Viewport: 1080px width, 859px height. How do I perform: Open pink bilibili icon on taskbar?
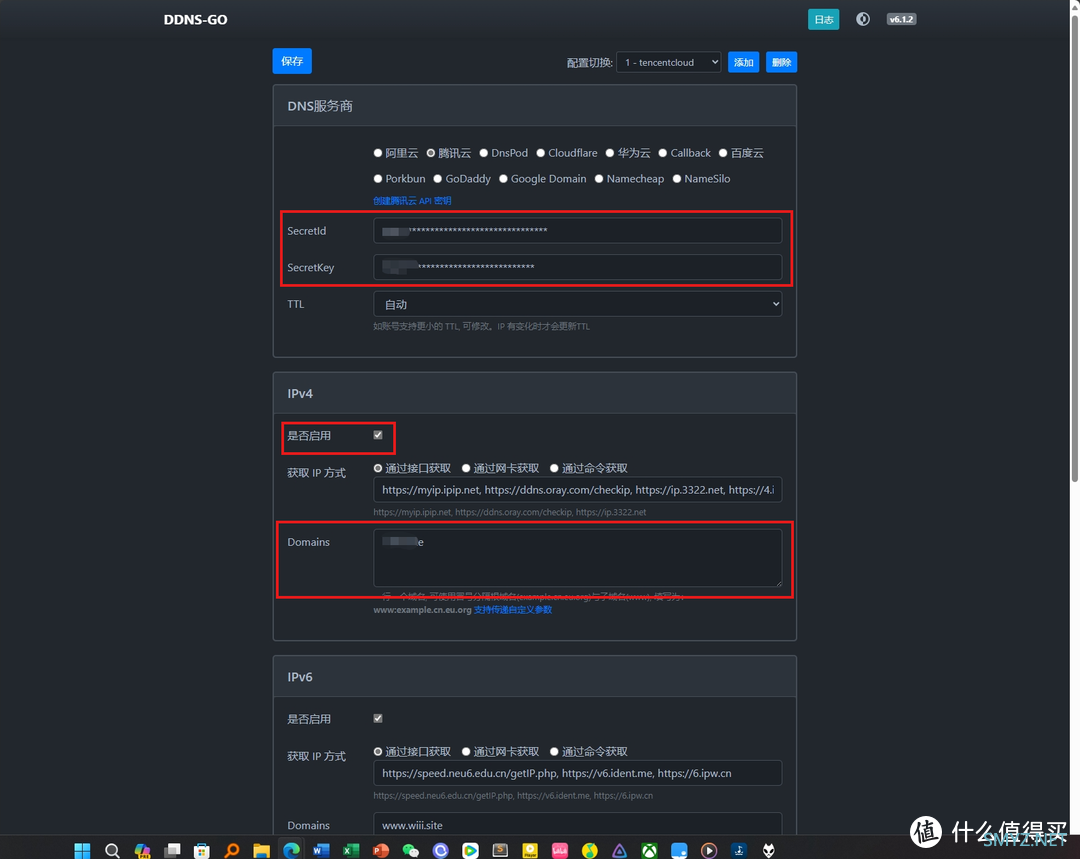[560, 850]
